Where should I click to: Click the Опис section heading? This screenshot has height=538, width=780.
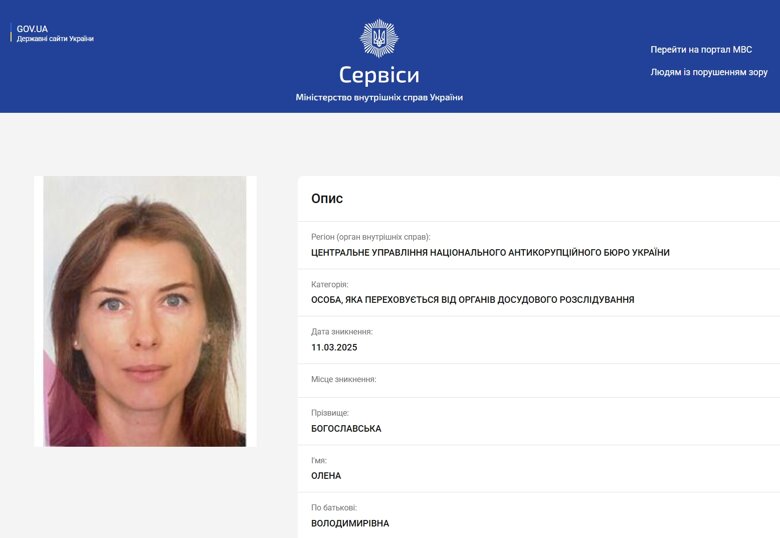[327, 198]
